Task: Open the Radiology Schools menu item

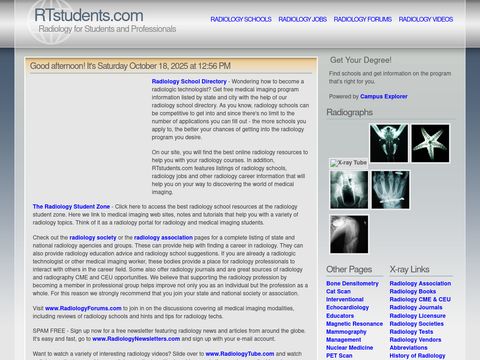Action: 241,19
